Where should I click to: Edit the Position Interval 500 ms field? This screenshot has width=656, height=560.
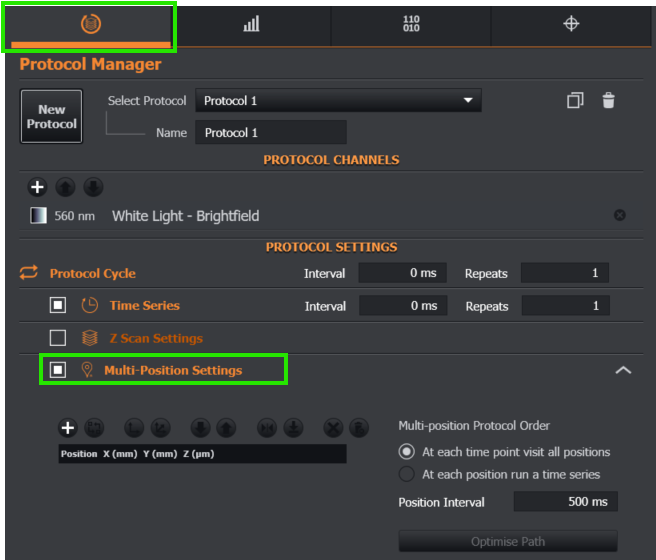click(x=565, y=501)
